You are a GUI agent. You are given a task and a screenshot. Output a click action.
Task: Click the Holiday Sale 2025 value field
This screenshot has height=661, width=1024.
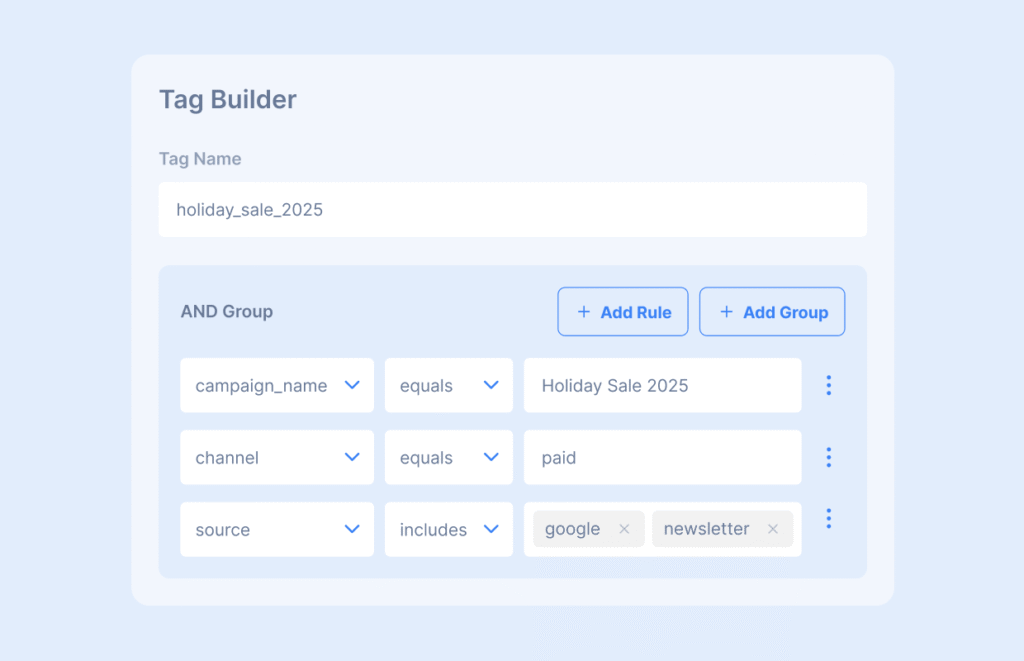[662, 385]
